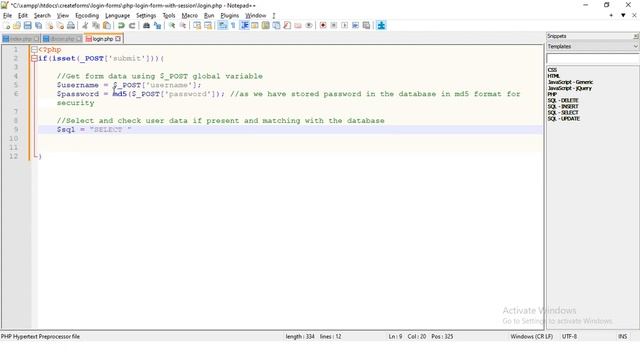Open the Language menu
The image size is (640, 360).
point(118,16)
